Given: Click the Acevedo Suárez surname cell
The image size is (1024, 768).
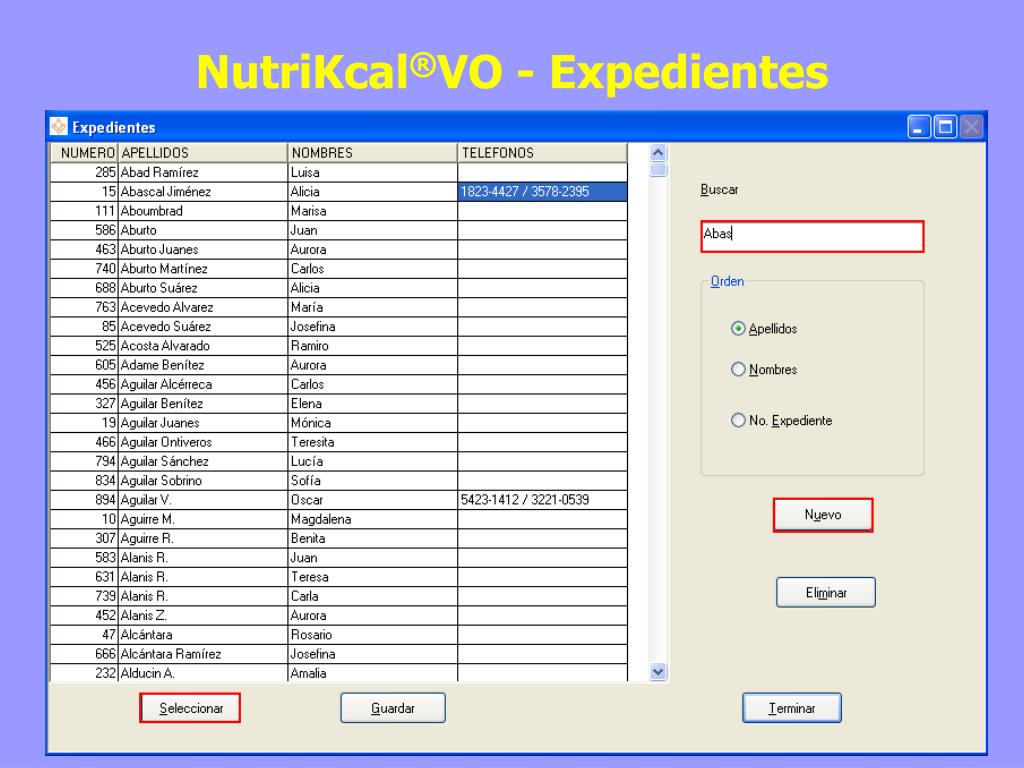Looking at the screenshot, I should (x=203, y=327).
